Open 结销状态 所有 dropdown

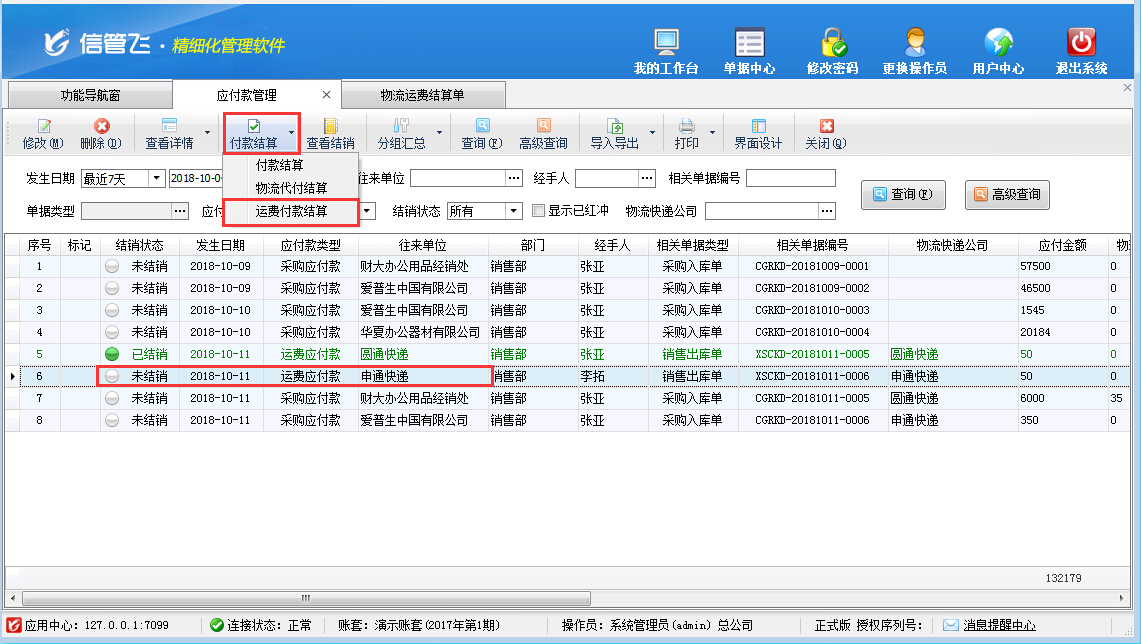(513, 211)
